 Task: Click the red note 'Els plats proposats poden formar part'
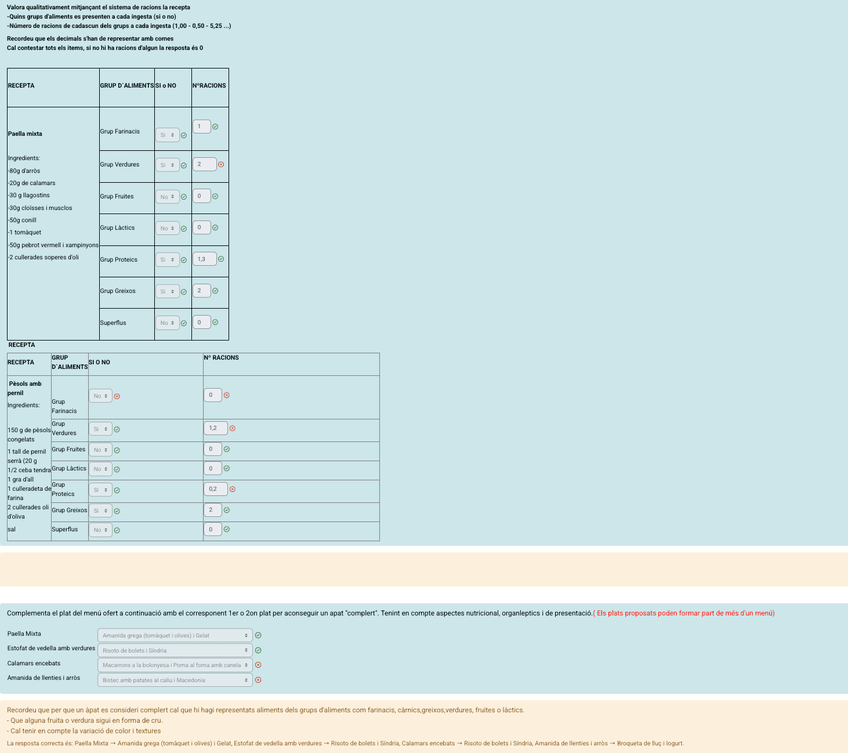click(x=684, y=613)
